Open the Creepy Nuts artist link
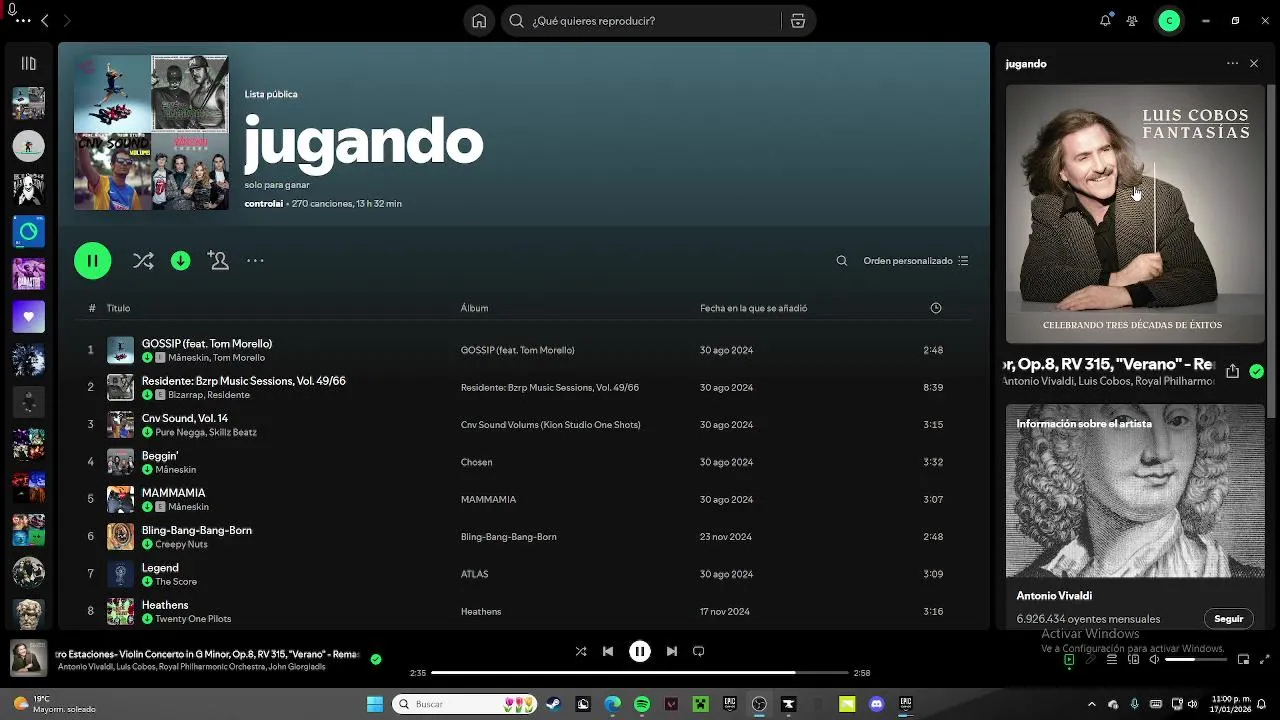Viewport: 1280px width, 720px height. coord(181,545)
